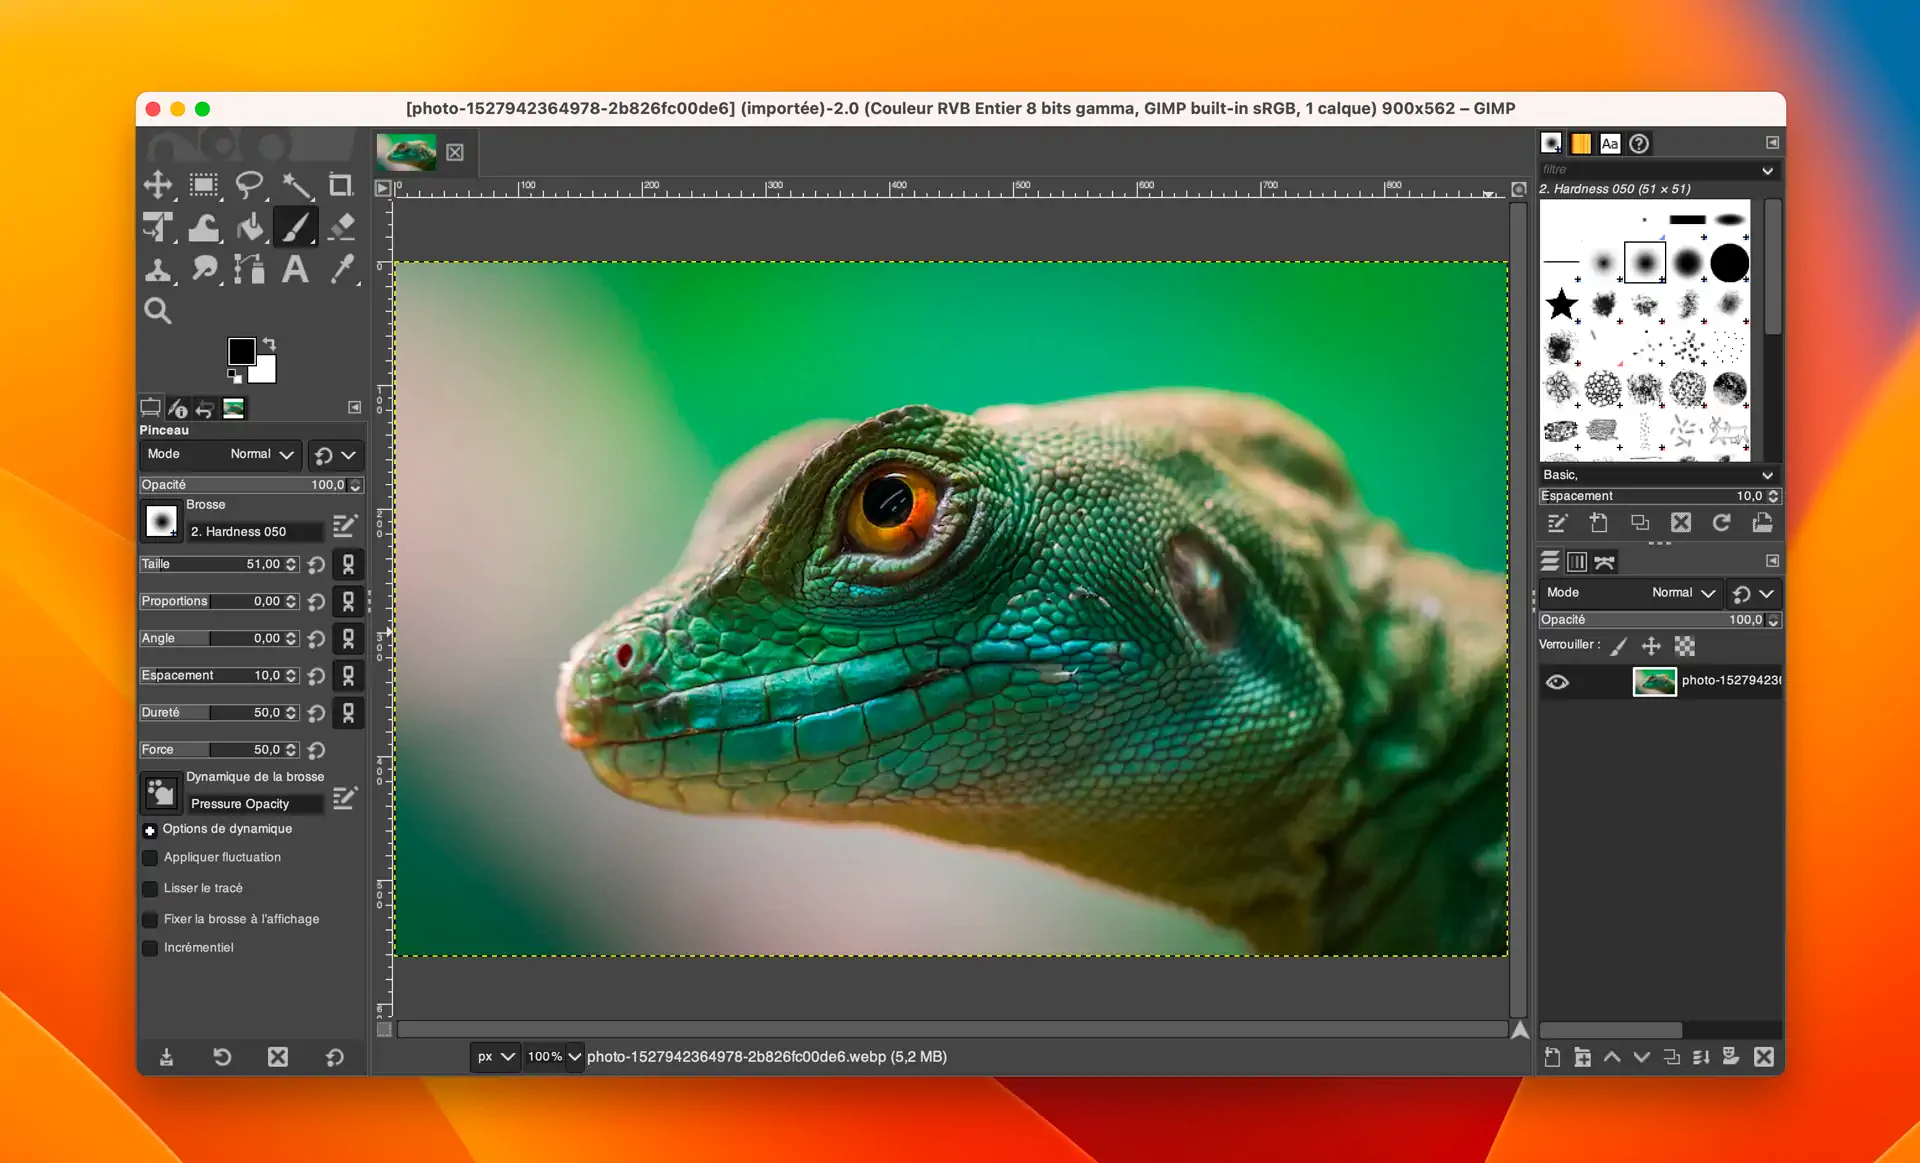Select the Zoom magnifier tool
1920x1163 pixels.
tap(157, 311)
